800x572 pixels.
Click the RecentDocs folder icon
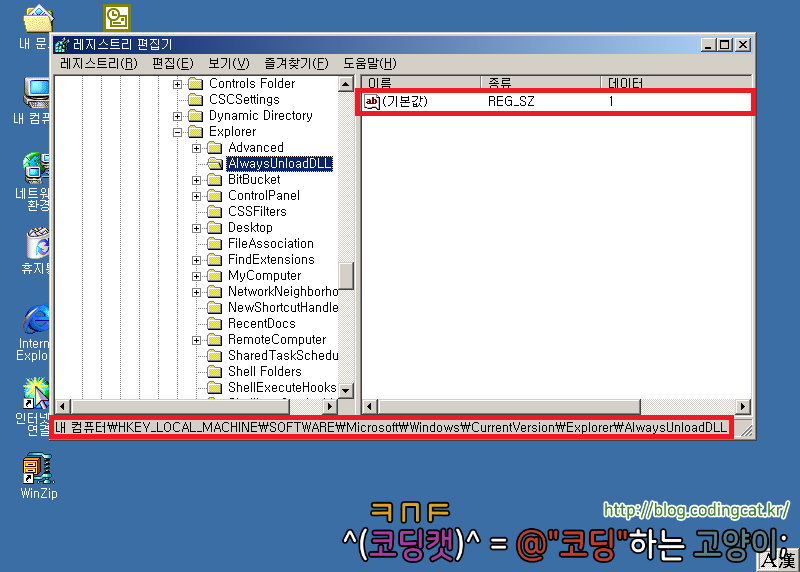pos(215,324)
